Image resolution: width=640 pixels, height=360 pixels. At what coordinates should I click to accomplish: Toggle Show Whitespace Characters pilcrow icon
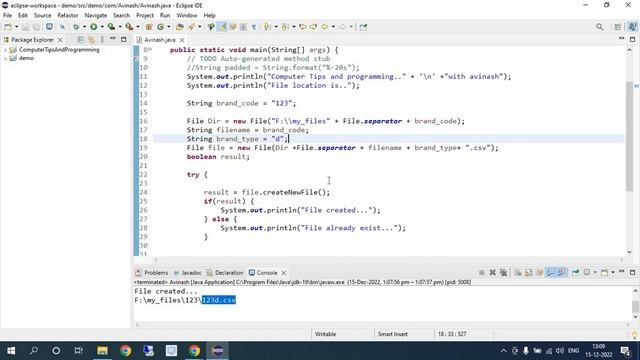pos(254,27)
